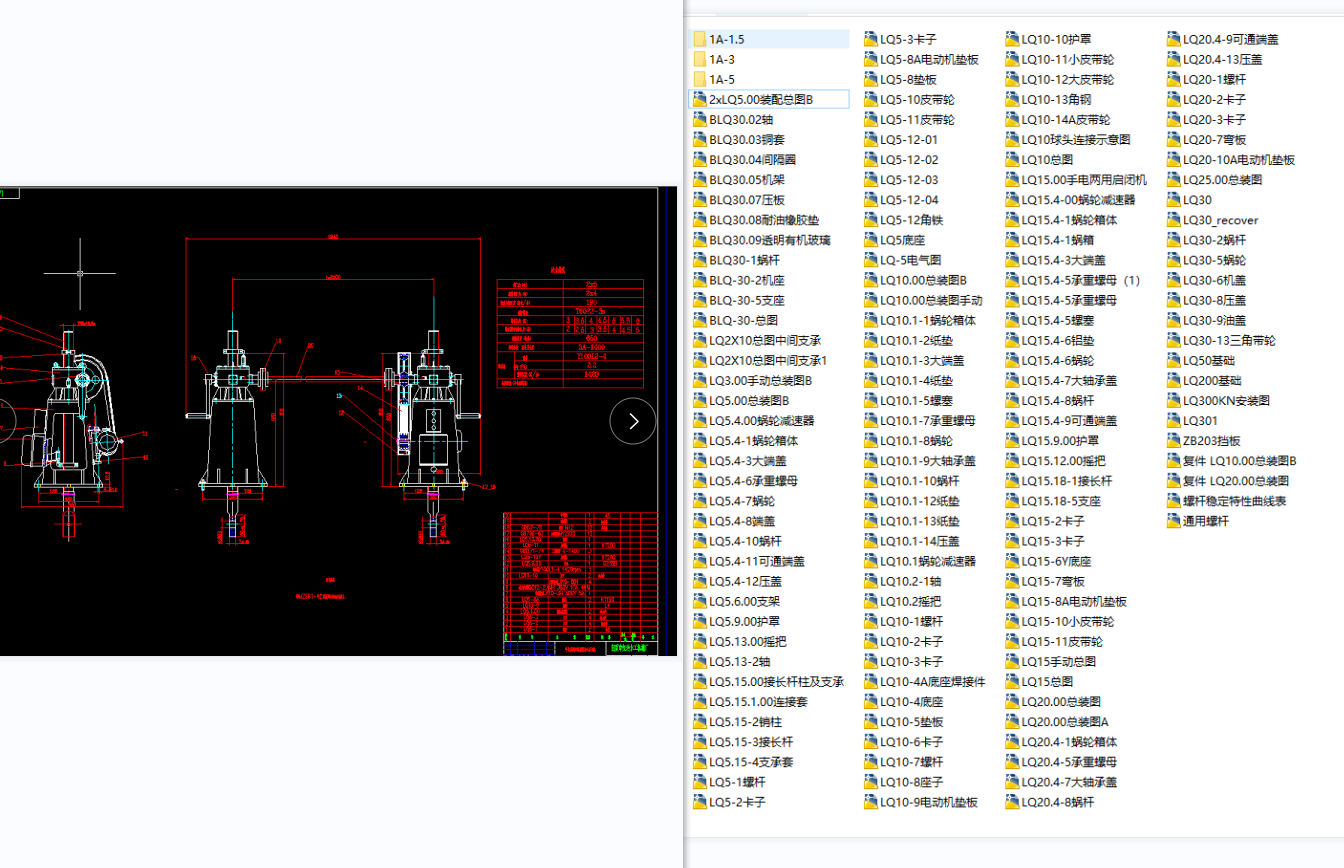Click the CAD drawing preview image

pos(338,421)
